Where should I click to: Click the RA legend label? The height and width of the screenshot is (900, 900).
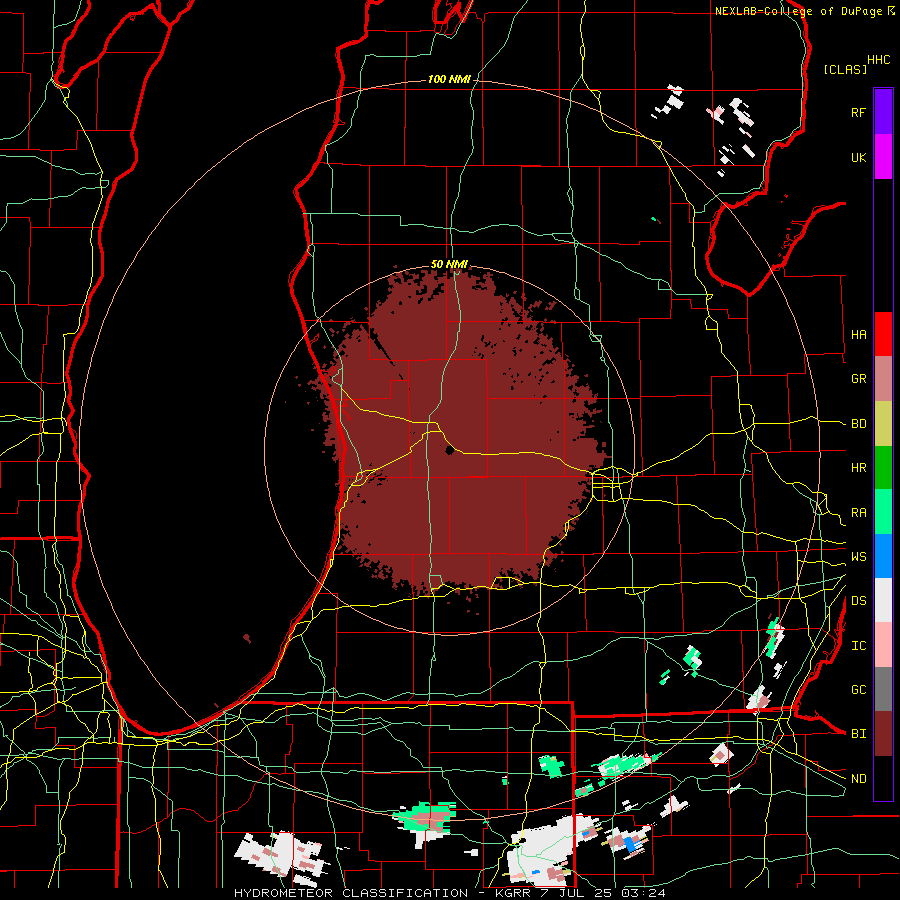858,513
